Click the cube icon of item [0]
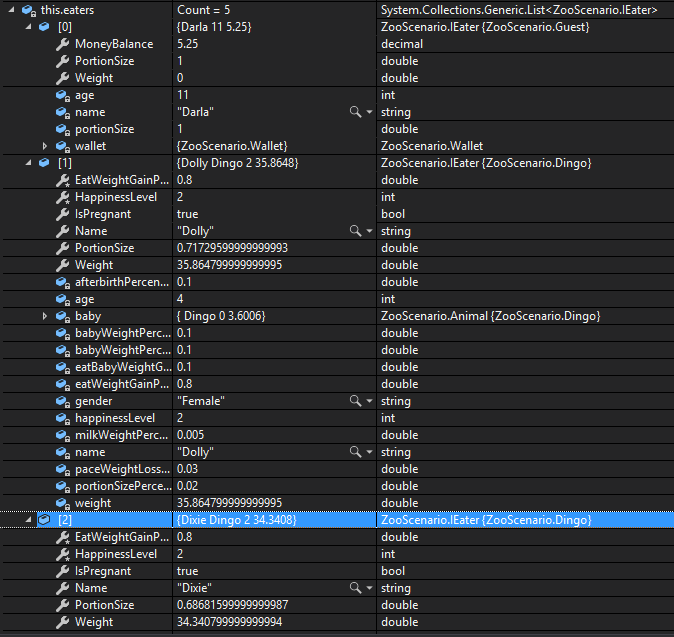The image size is (674, 637). (44, 27)
